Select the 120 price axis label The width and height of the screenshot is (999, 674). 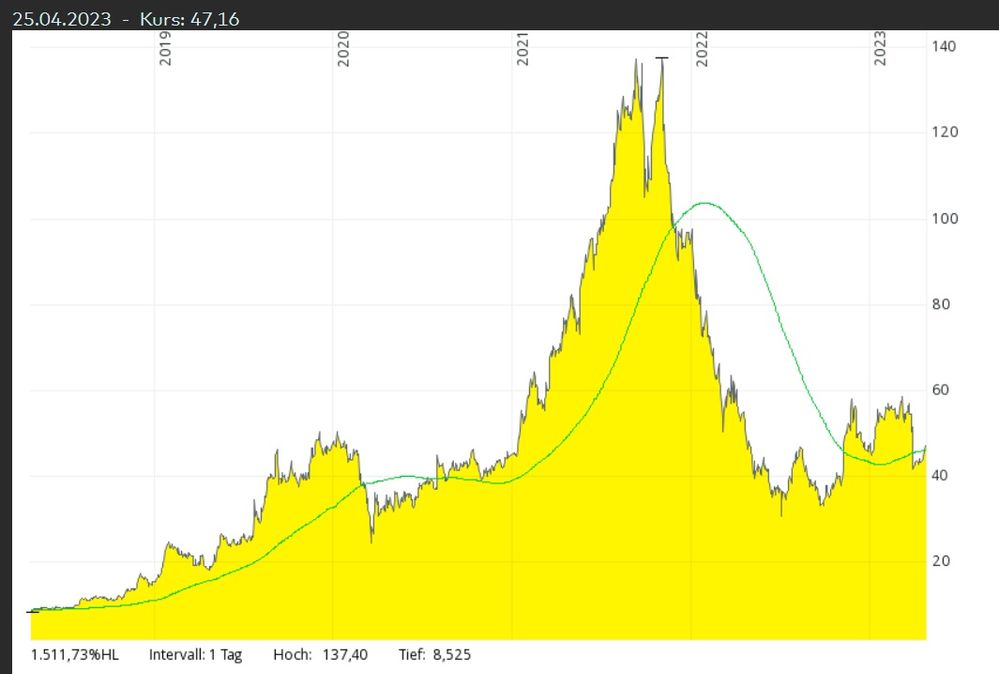tap(943, 132)
